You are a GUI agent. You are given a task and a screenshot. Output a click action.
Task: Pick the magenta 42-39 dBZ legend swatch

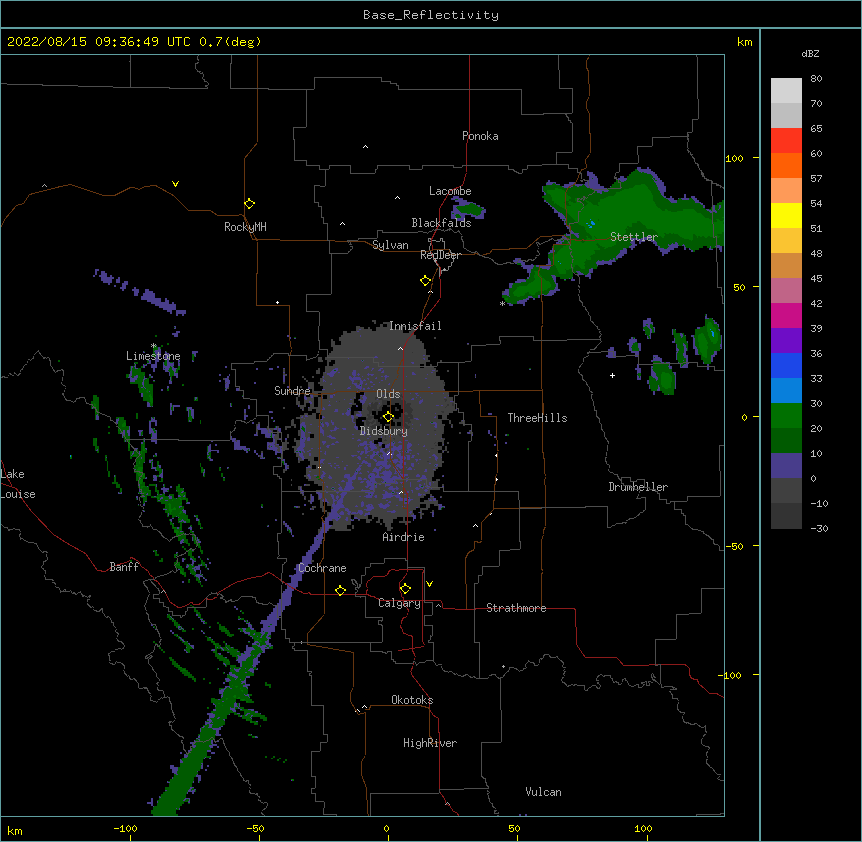786,315
